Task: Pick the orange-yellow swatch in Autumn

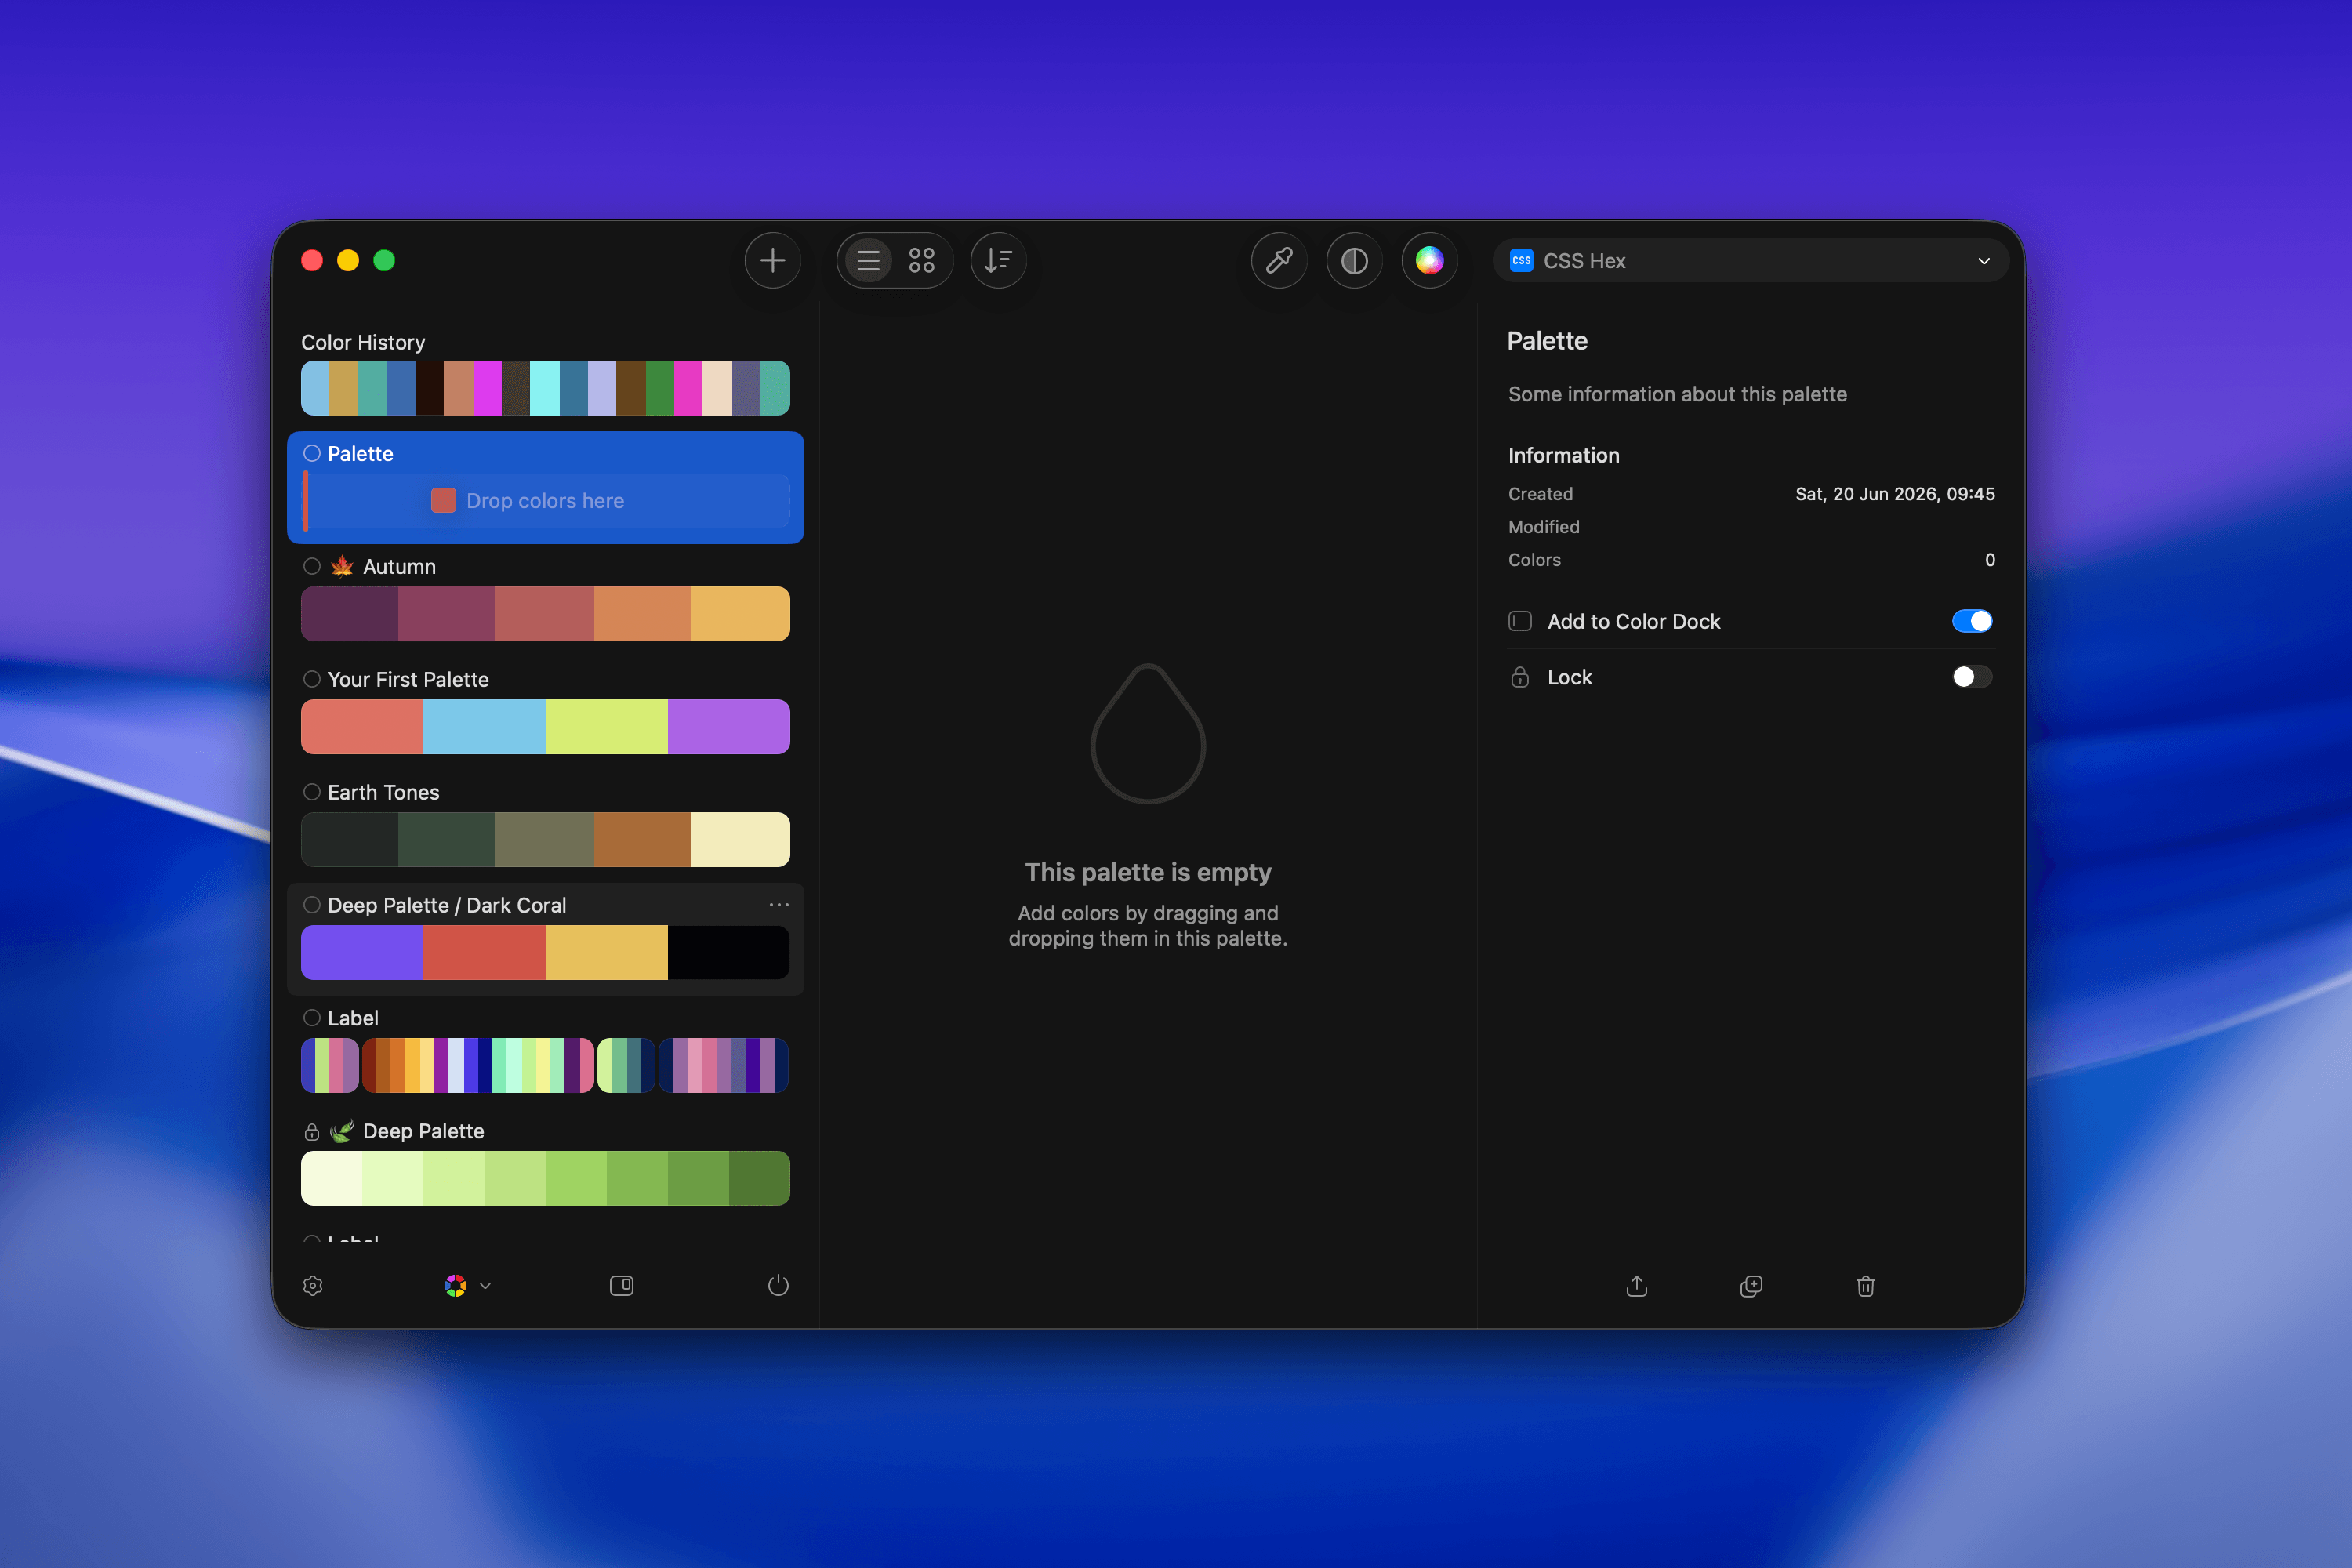Action: 740,614
